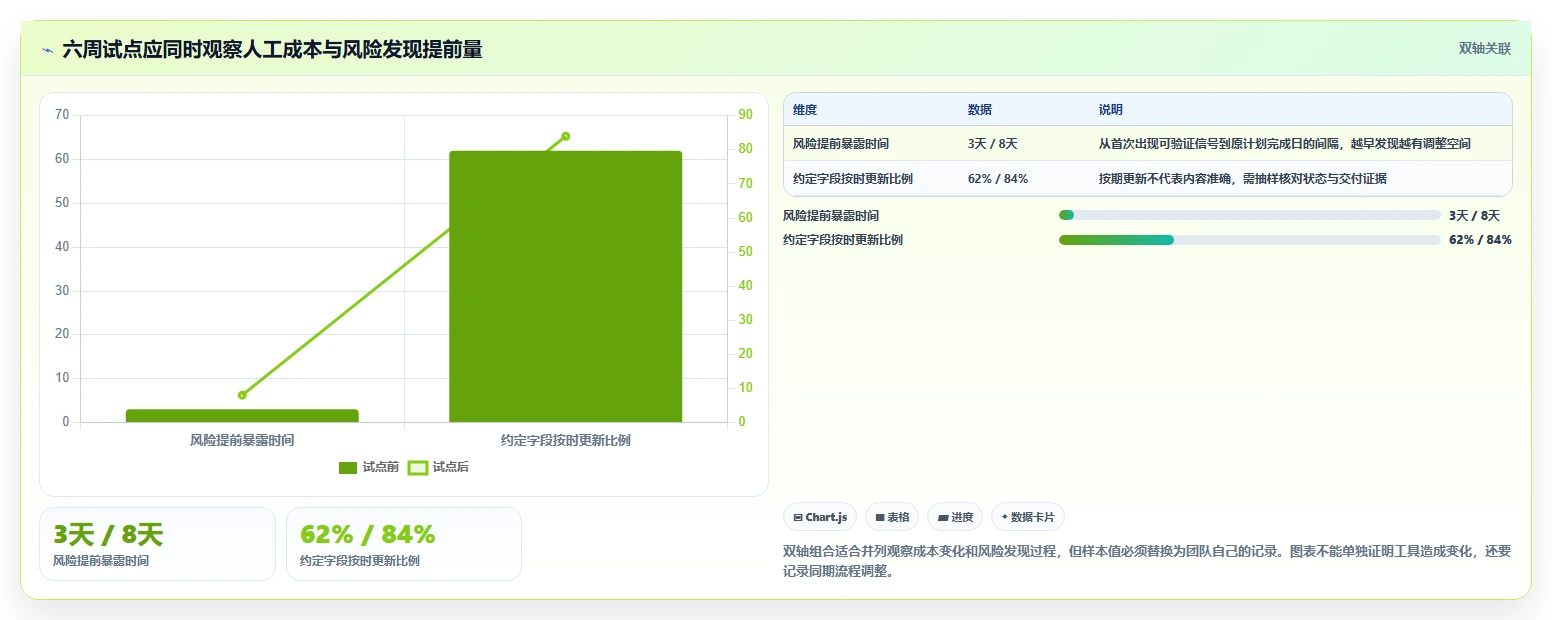Select the Chart.js chip

(x=820, y=517)
